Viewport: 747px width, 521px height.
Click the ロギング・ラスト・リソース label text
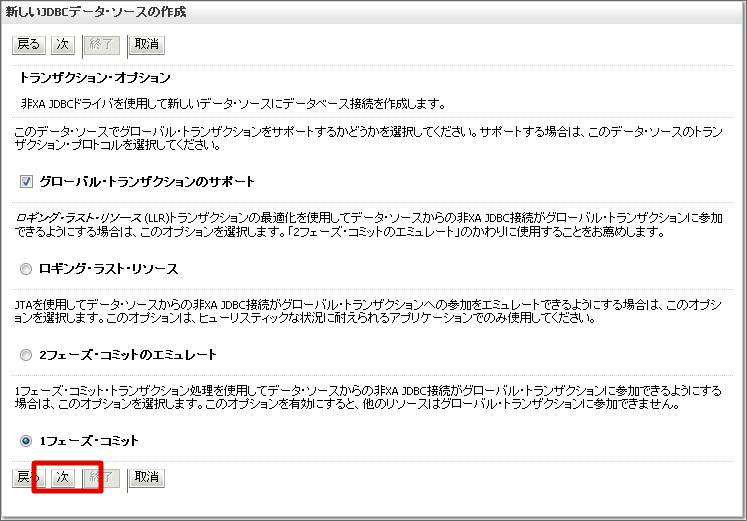click(x=109, y=269)
